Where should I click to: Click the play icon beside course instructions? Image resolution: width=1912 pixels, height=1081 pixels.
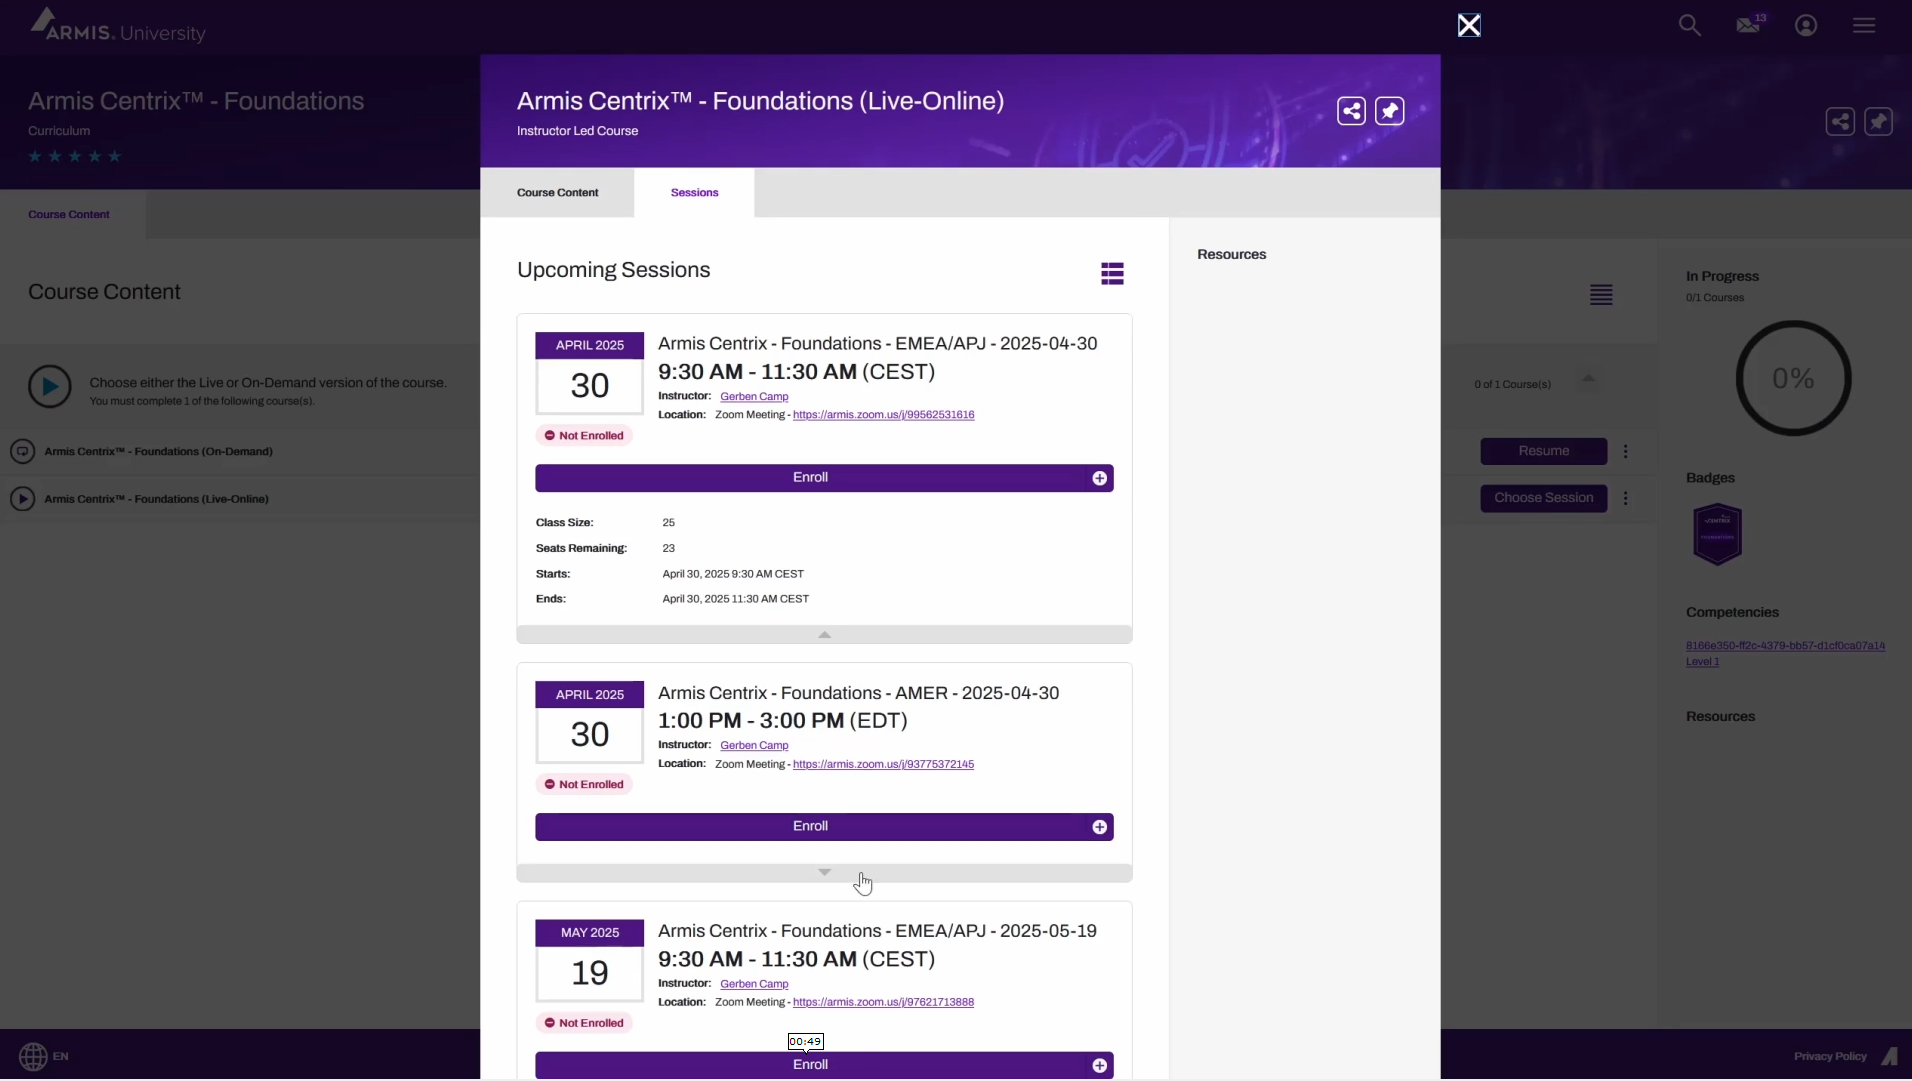pyautogui.click(x=50, y=387)
